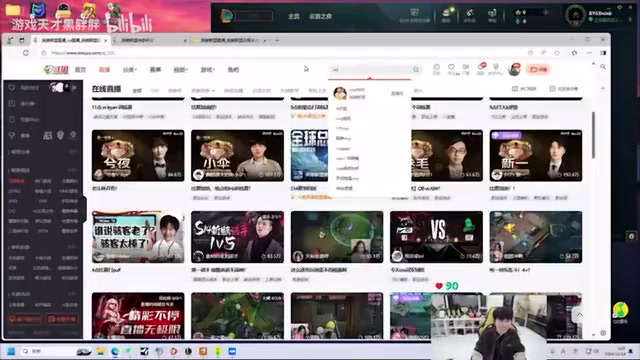This screenshot has width=640, height=360.
Task: Click the Douyu shark logo
Action: (56, 70)
